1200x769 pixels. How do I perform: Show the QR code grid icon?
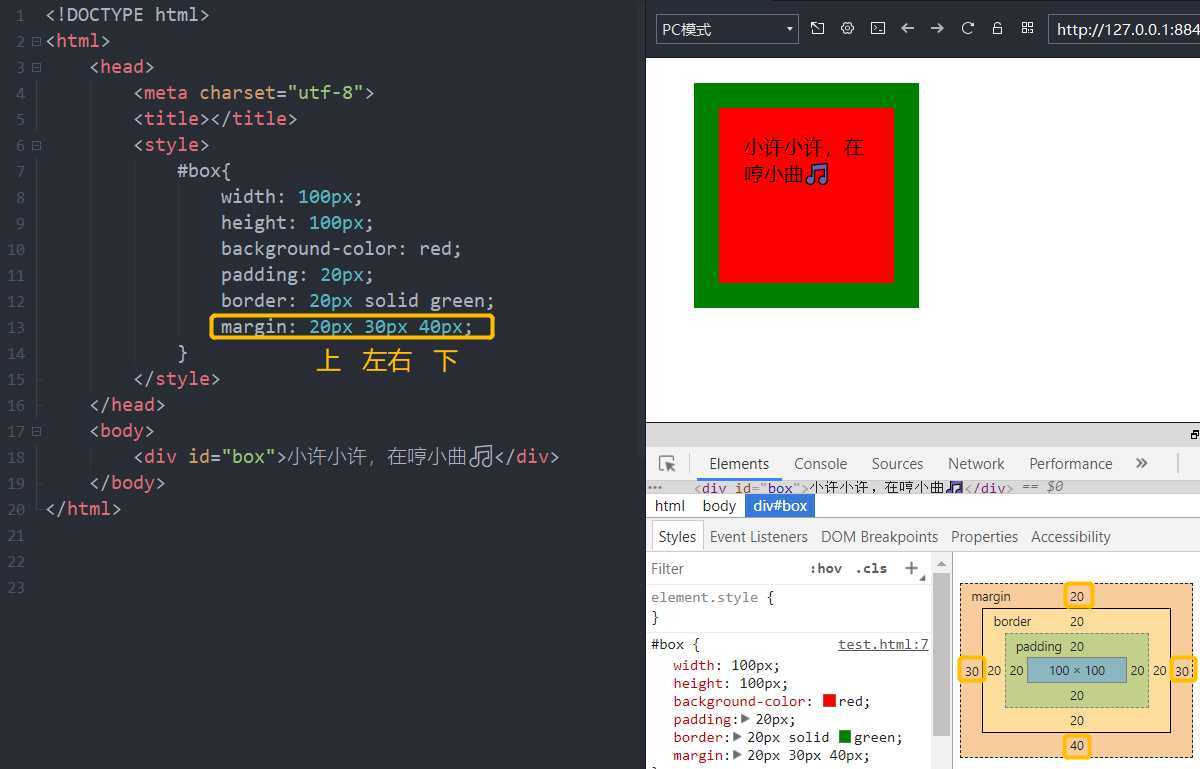click(x=1027, y=29)
